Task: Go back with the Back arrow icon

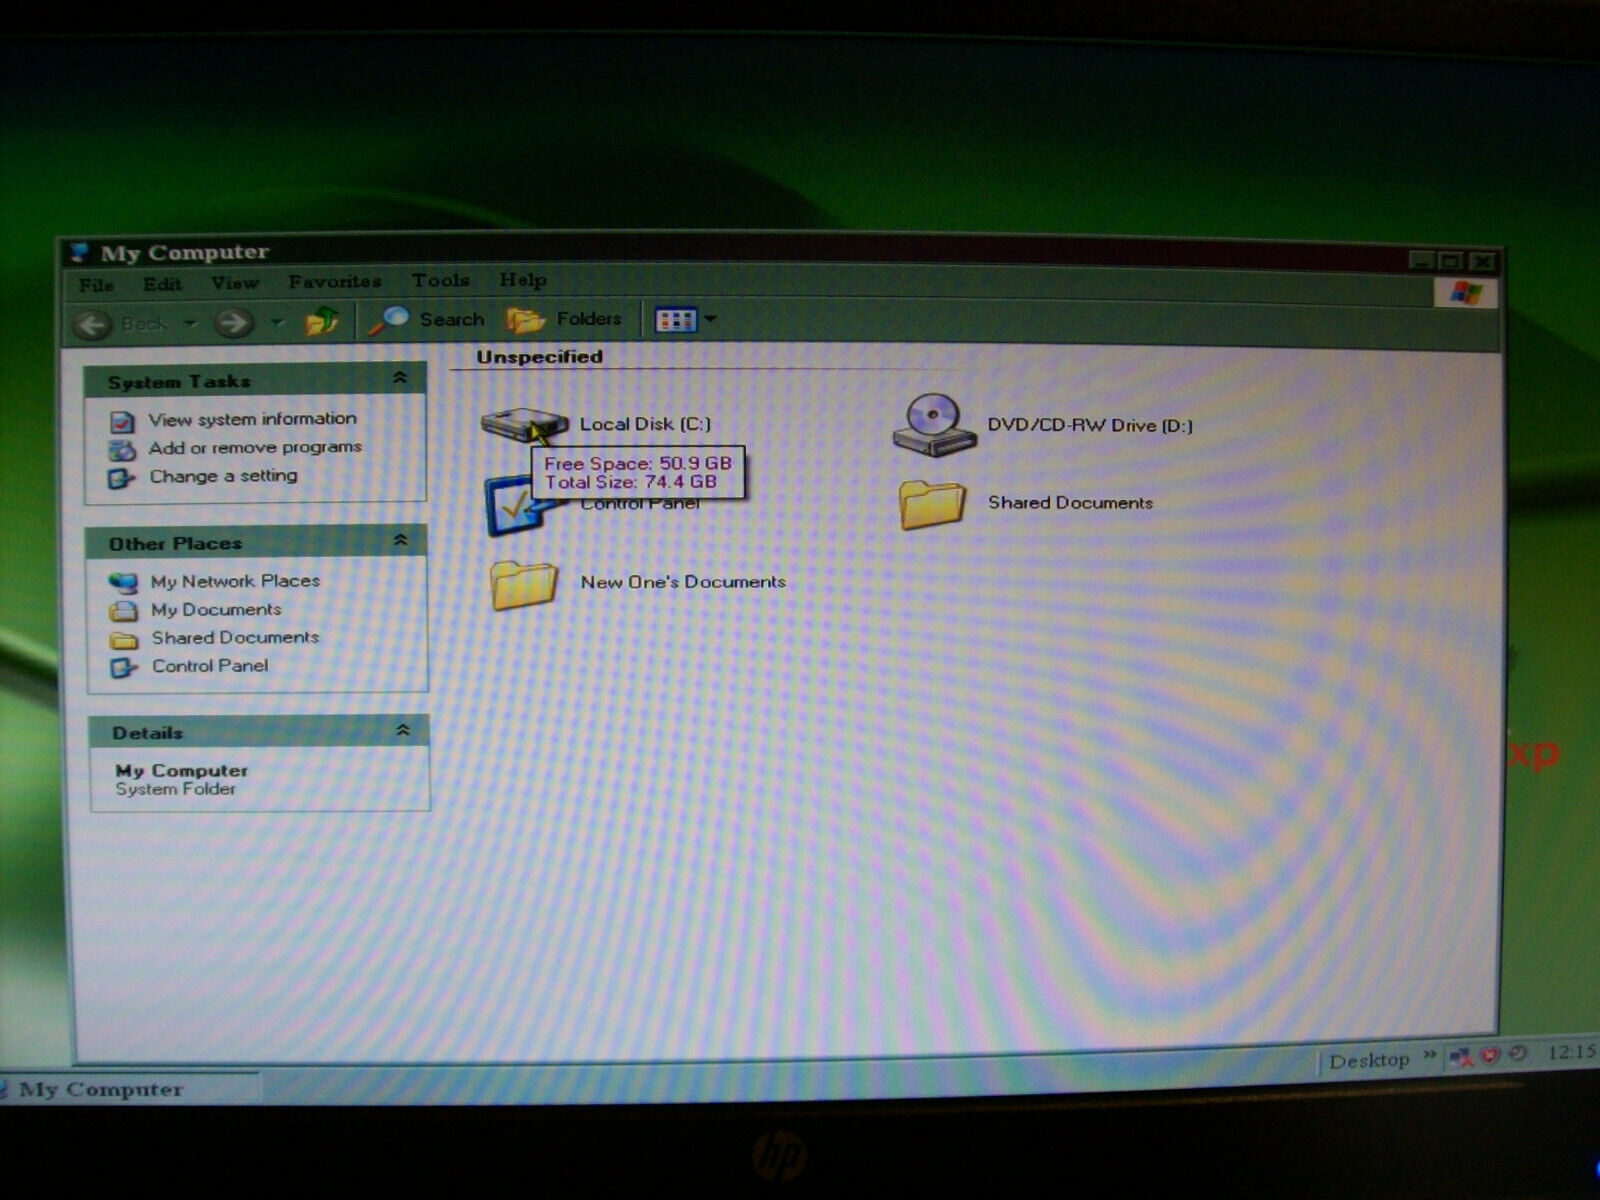Action: pos(93,324)
